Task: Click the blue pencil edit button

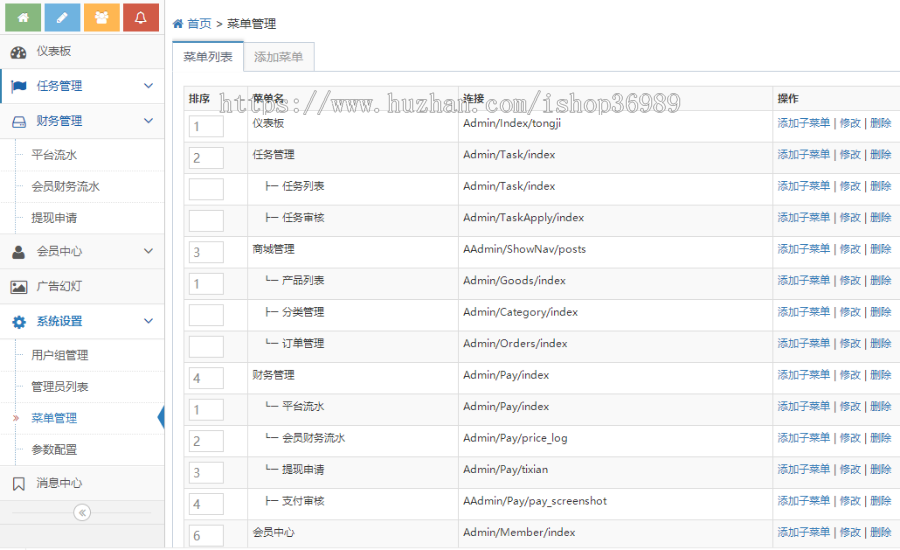Action: pyautogui.click(x=62, y=17)
